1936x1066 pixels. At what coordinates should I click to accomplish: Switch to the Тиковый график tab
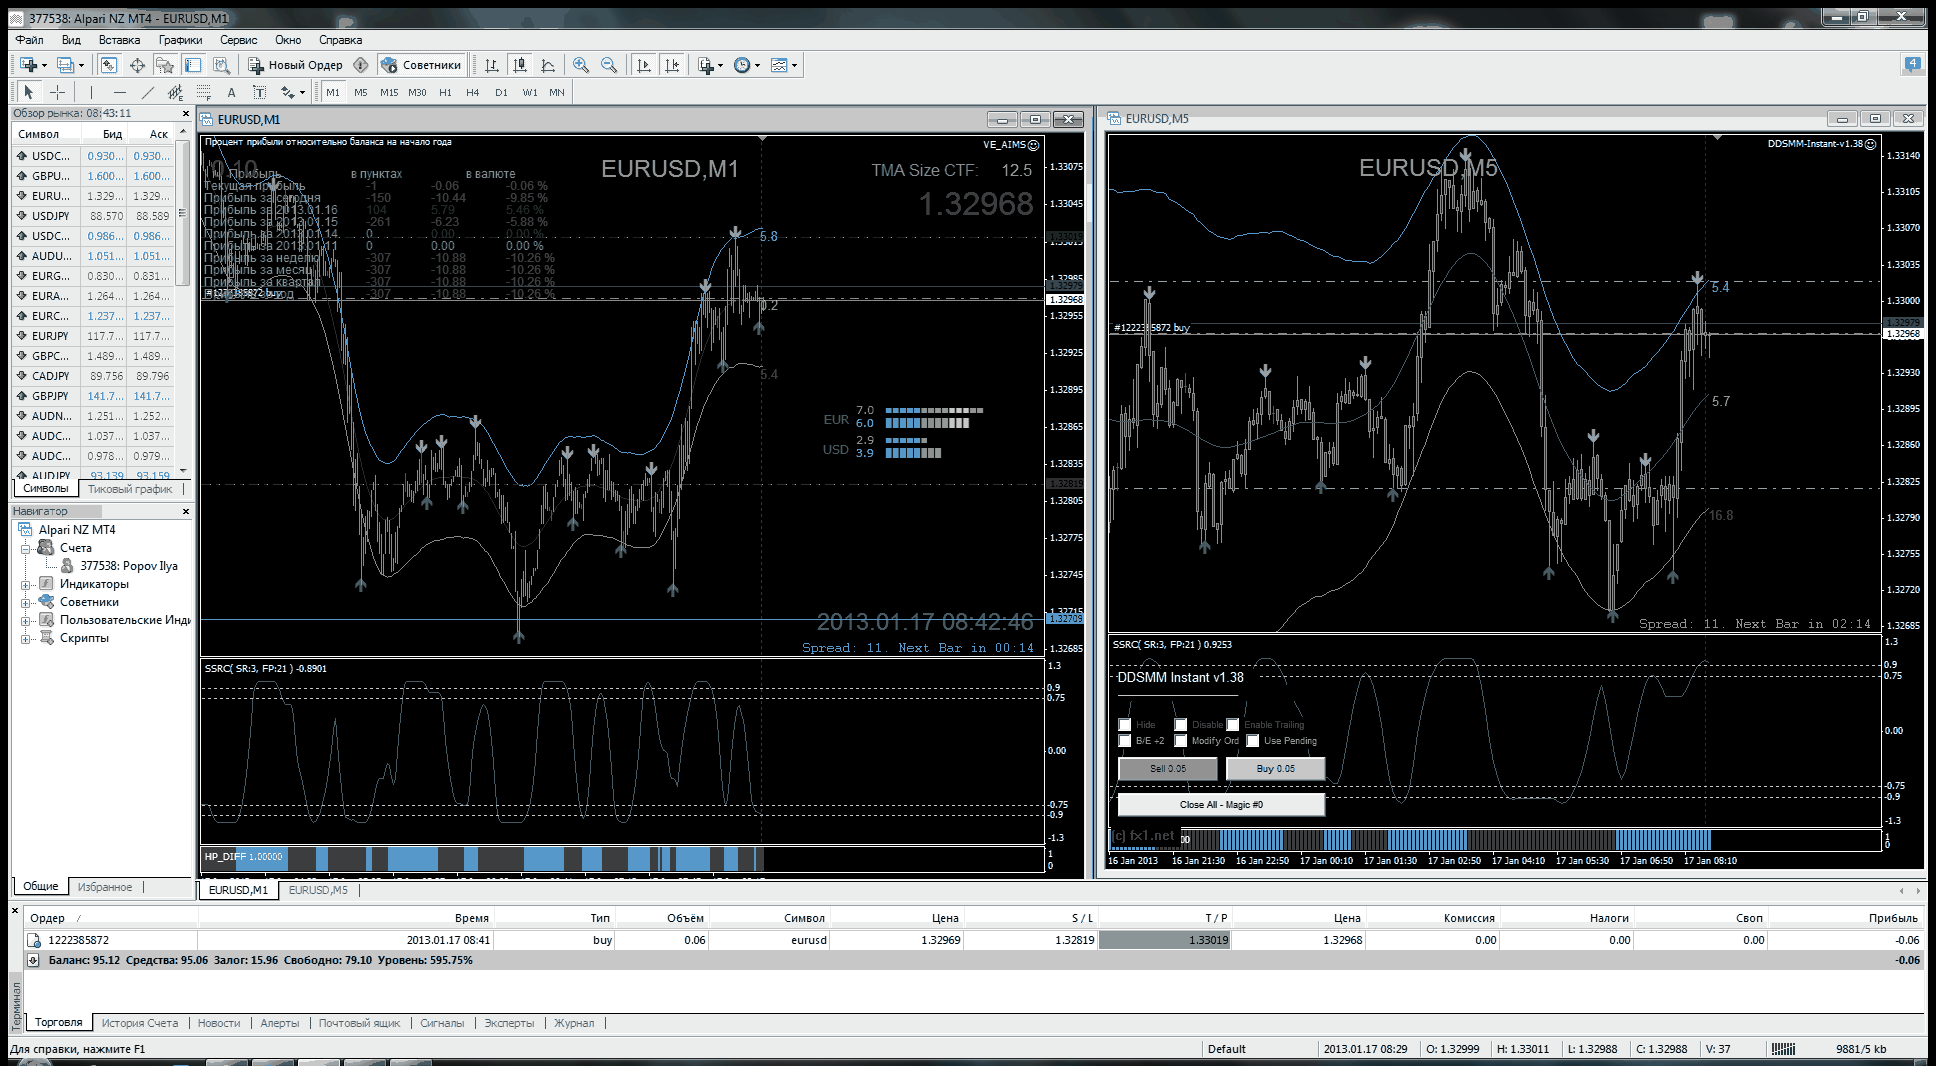coord(130,489)
